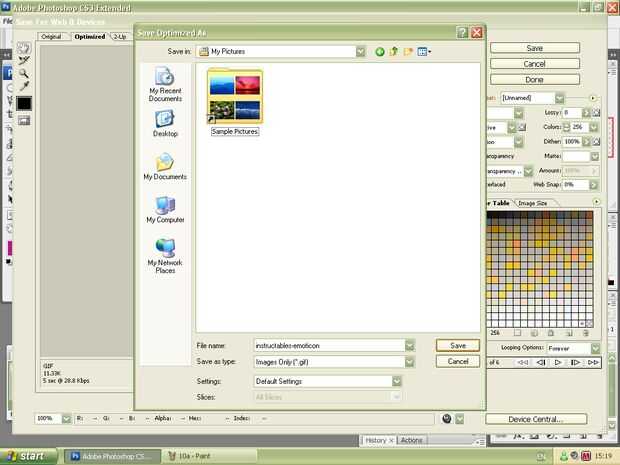Open the Settings dropdown
Viewport: 620px width, 465px height.
click(397, 381)
